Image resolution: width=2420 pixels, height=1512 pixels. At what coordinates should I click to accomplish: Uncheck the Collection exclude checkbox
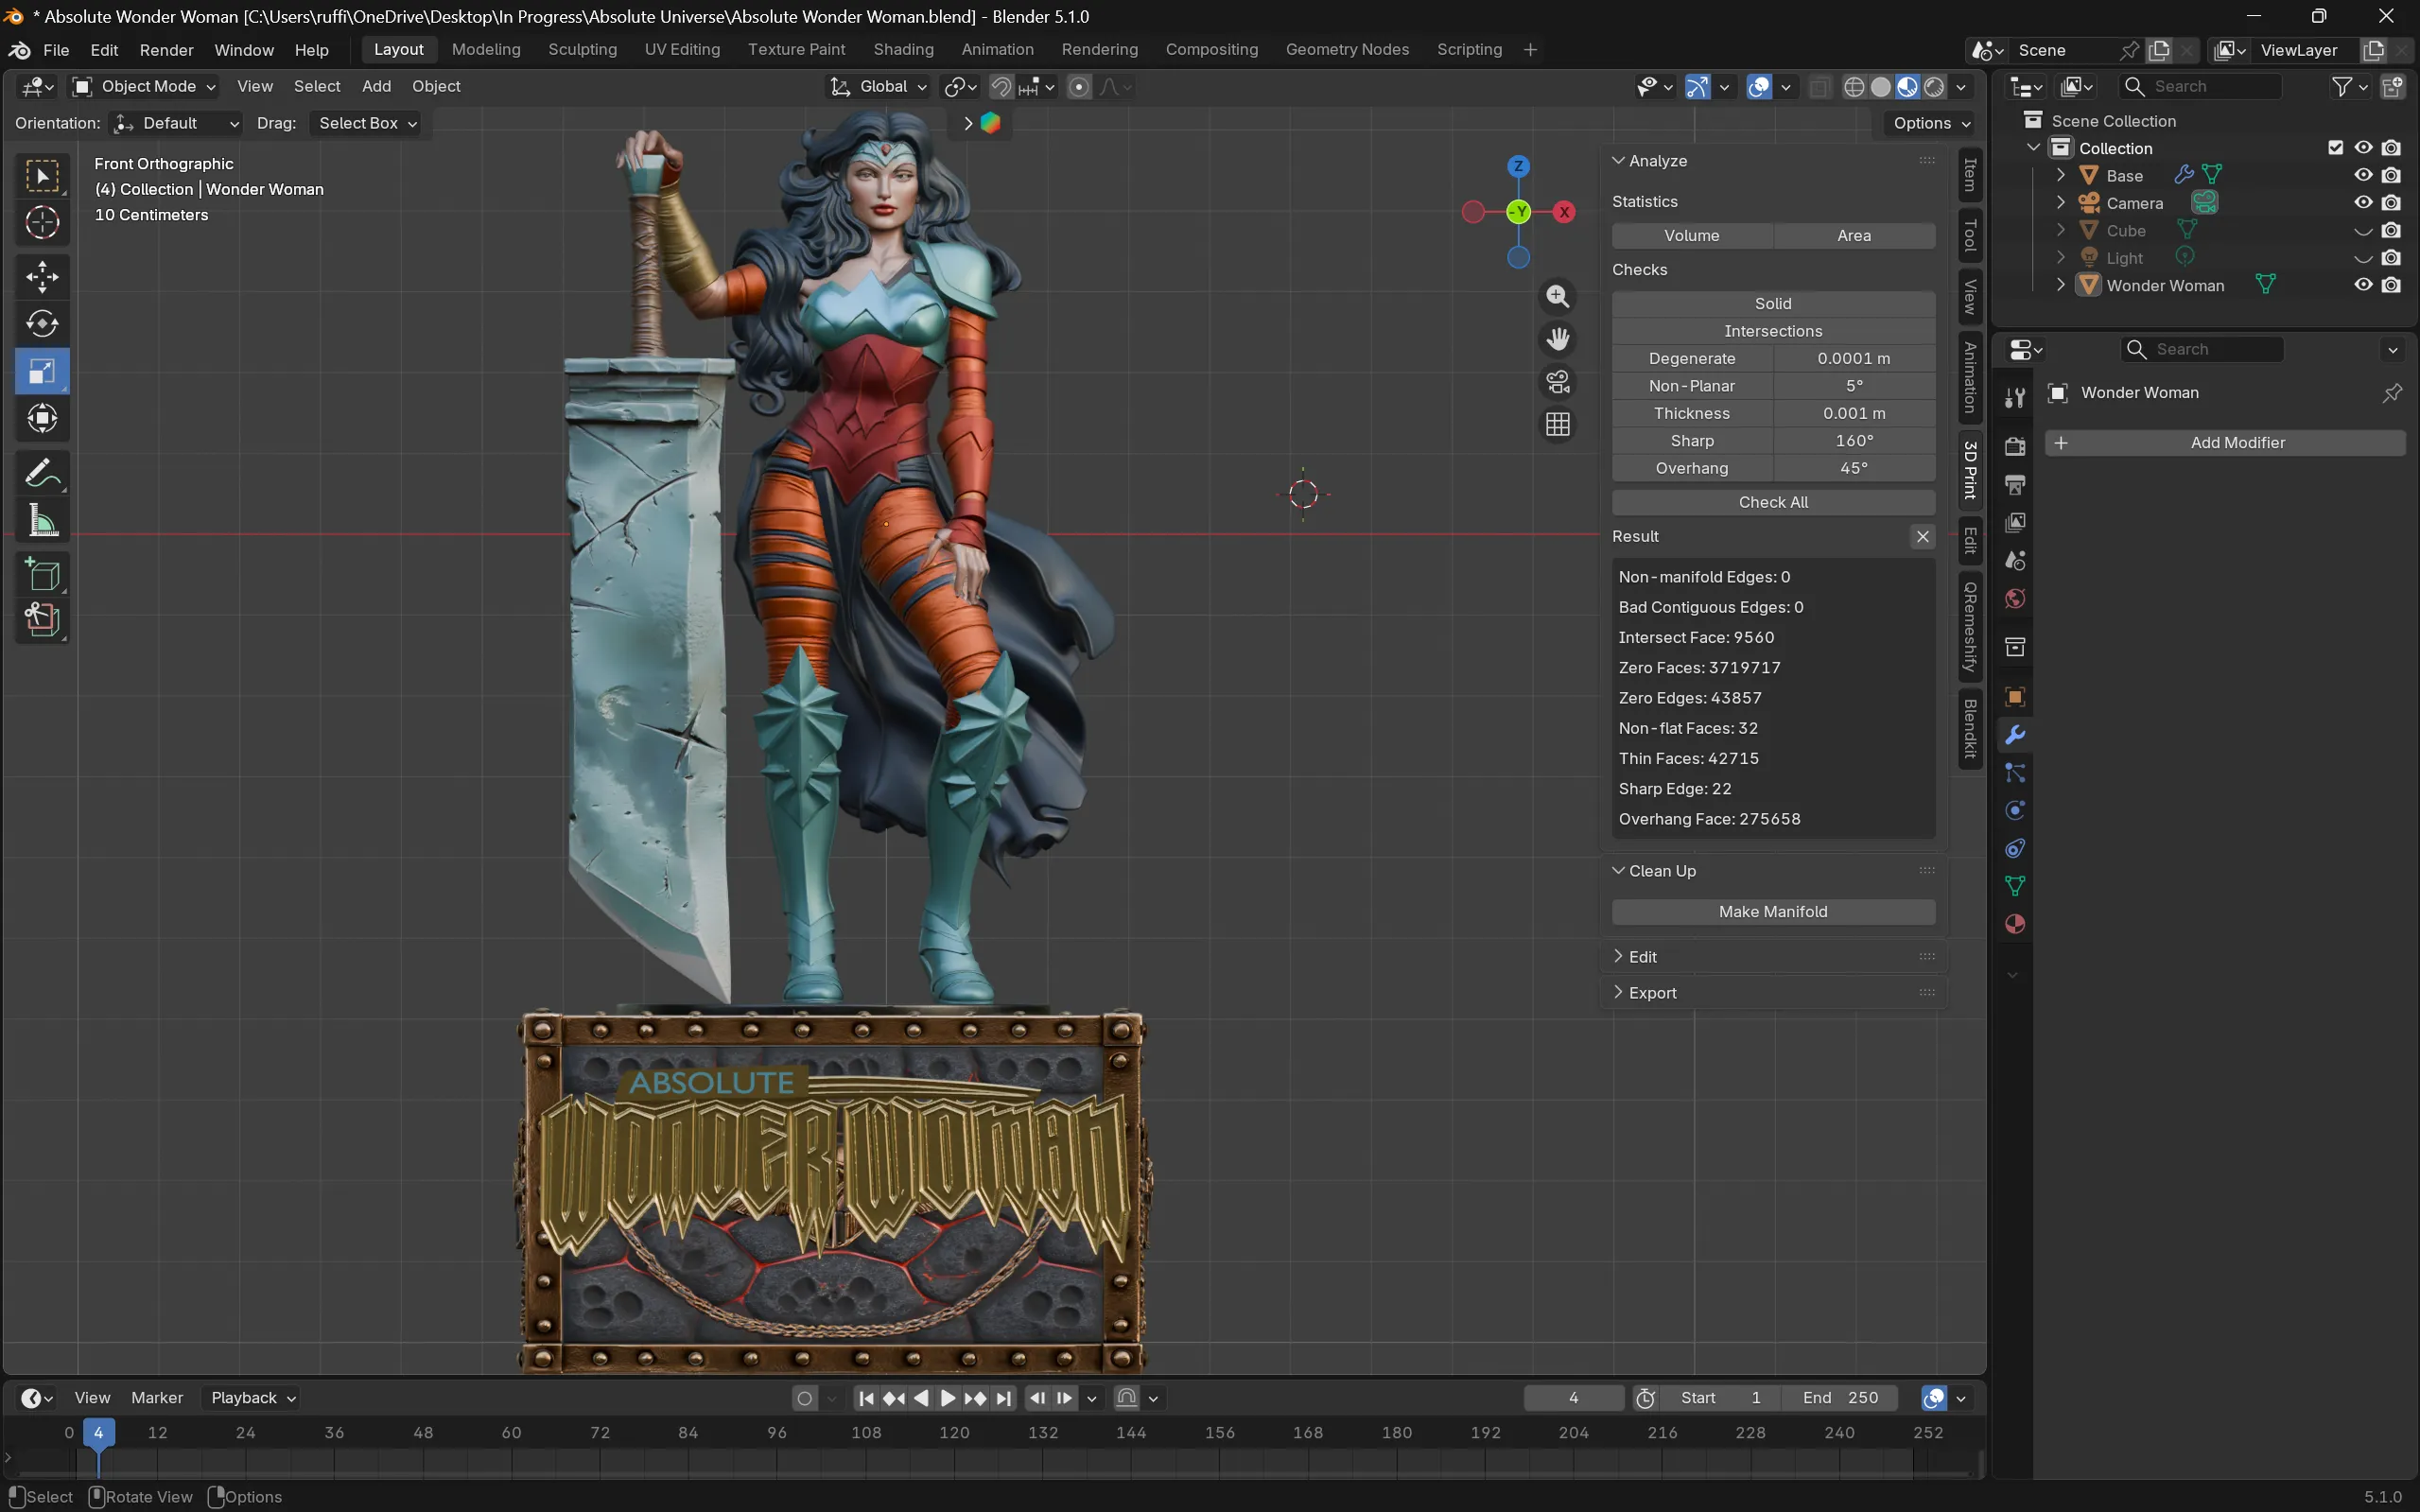2335,148
